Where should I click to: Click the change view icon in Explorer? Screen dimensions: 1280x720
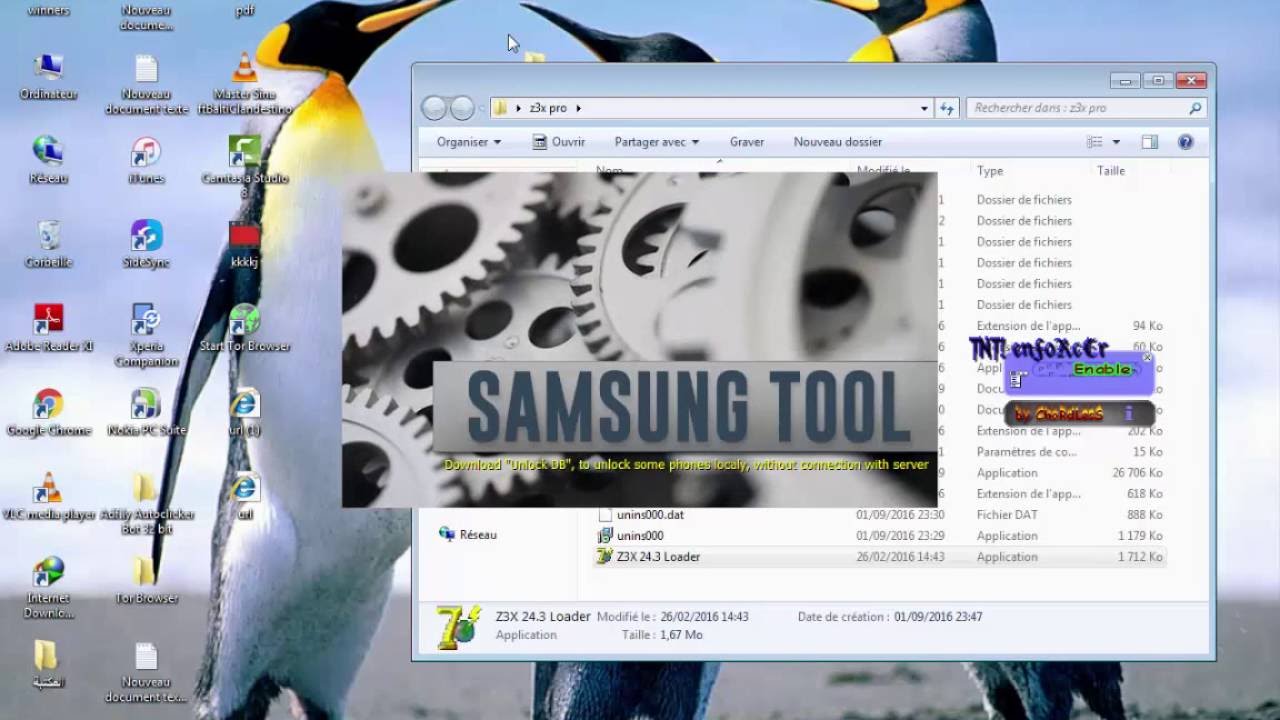click(1095, 142)
